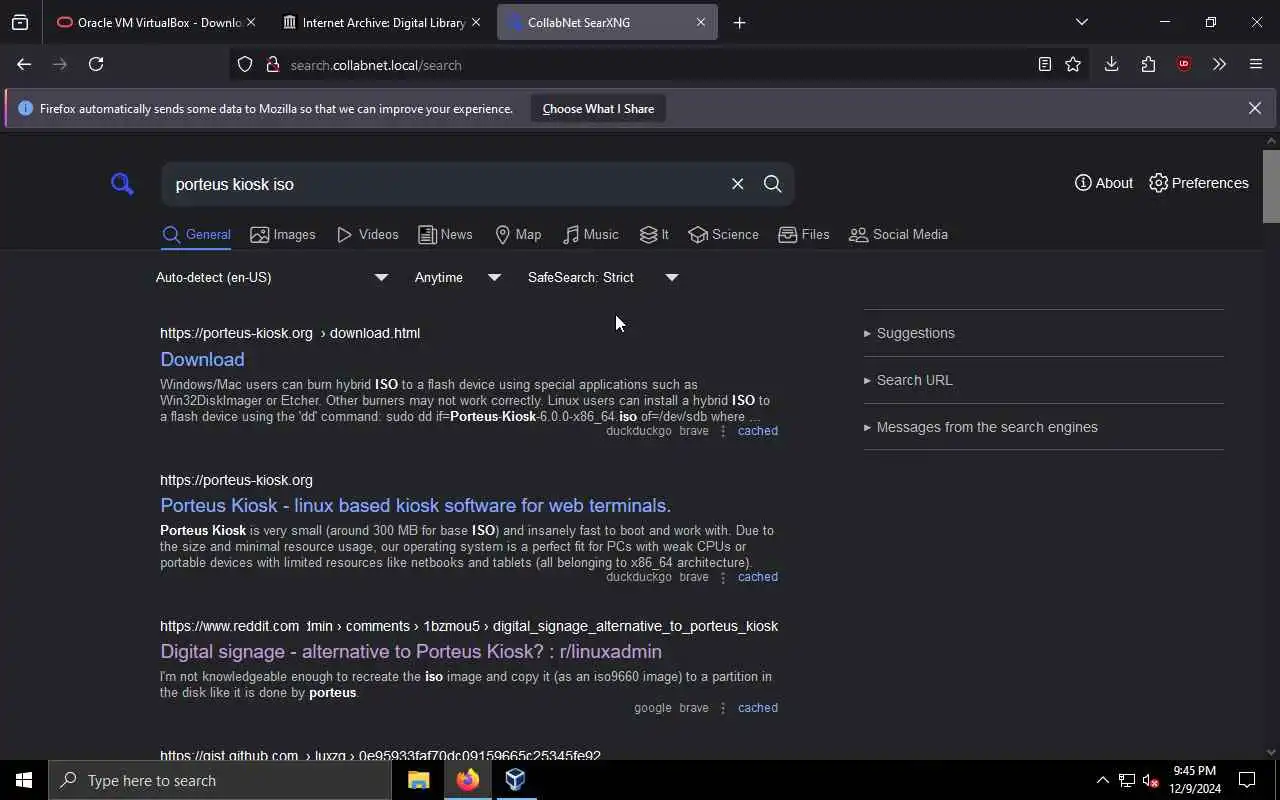Switch to the General search tab
Screen dimensions: 1280x800
point(196,235)
